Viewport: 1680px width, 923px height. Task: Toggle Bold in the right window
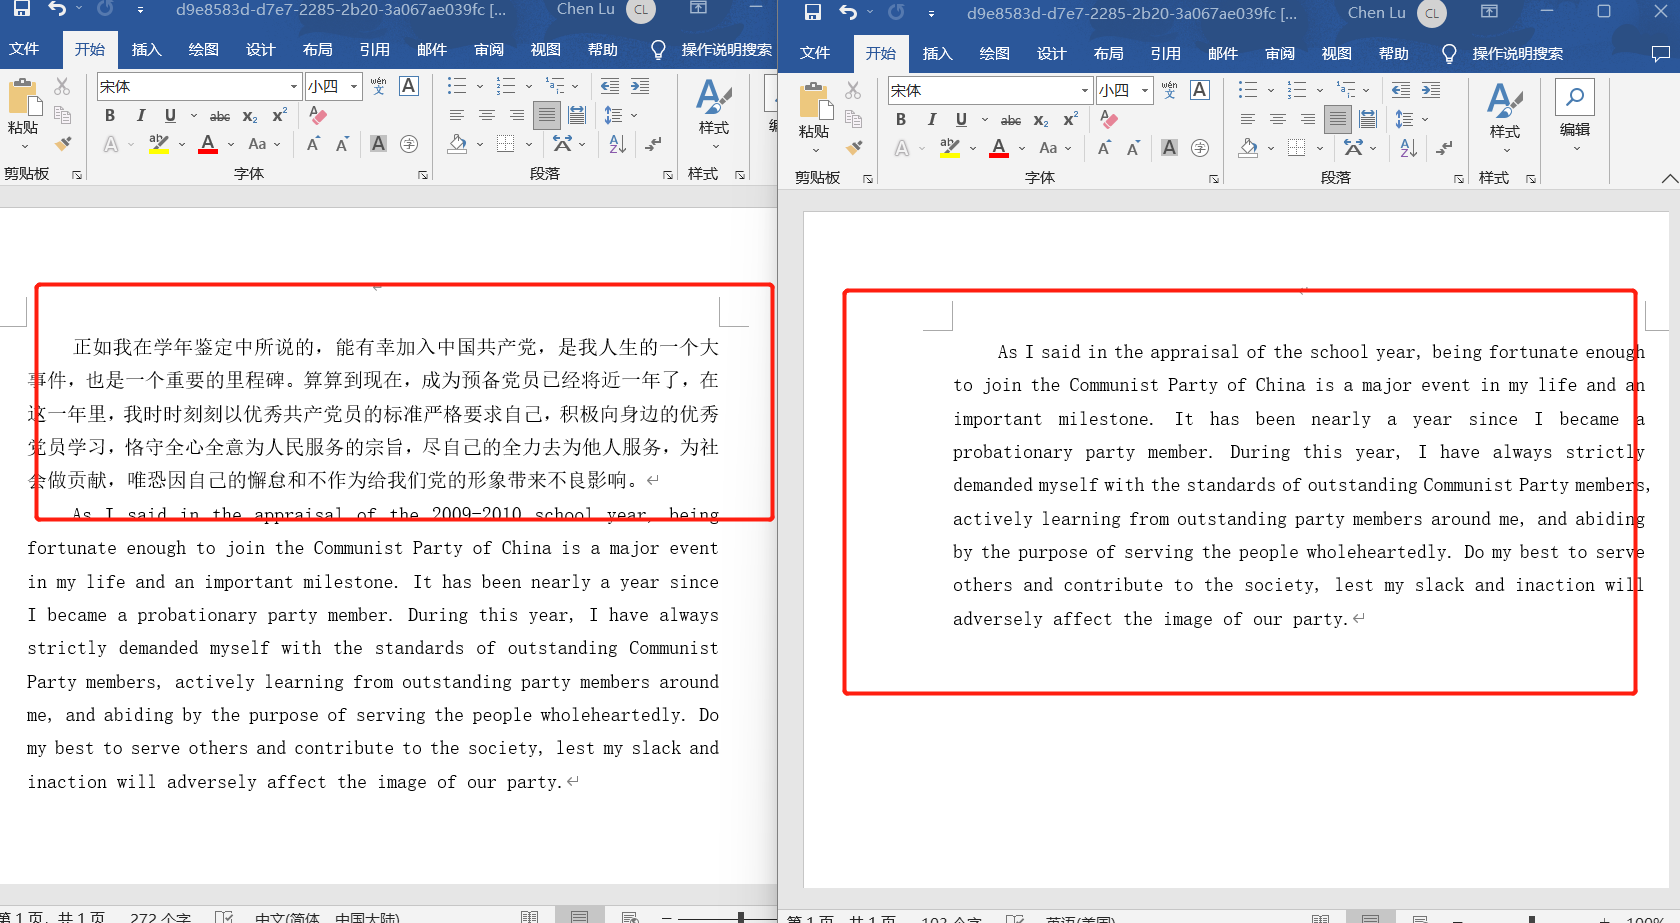pyautogui.click(x=901, y=120)
